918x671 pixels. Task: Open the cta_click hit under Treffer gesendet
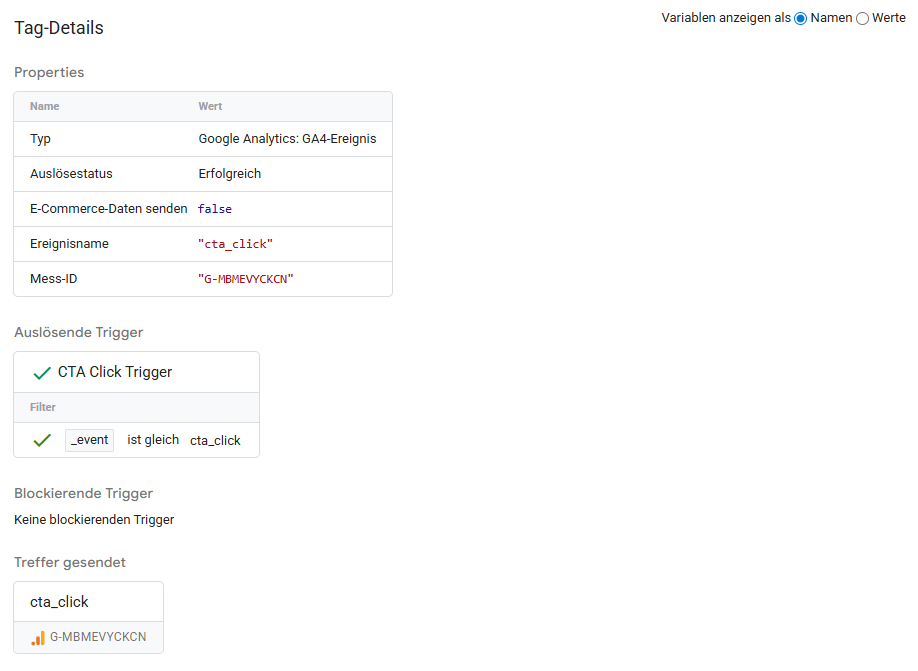tap(88, 602)
